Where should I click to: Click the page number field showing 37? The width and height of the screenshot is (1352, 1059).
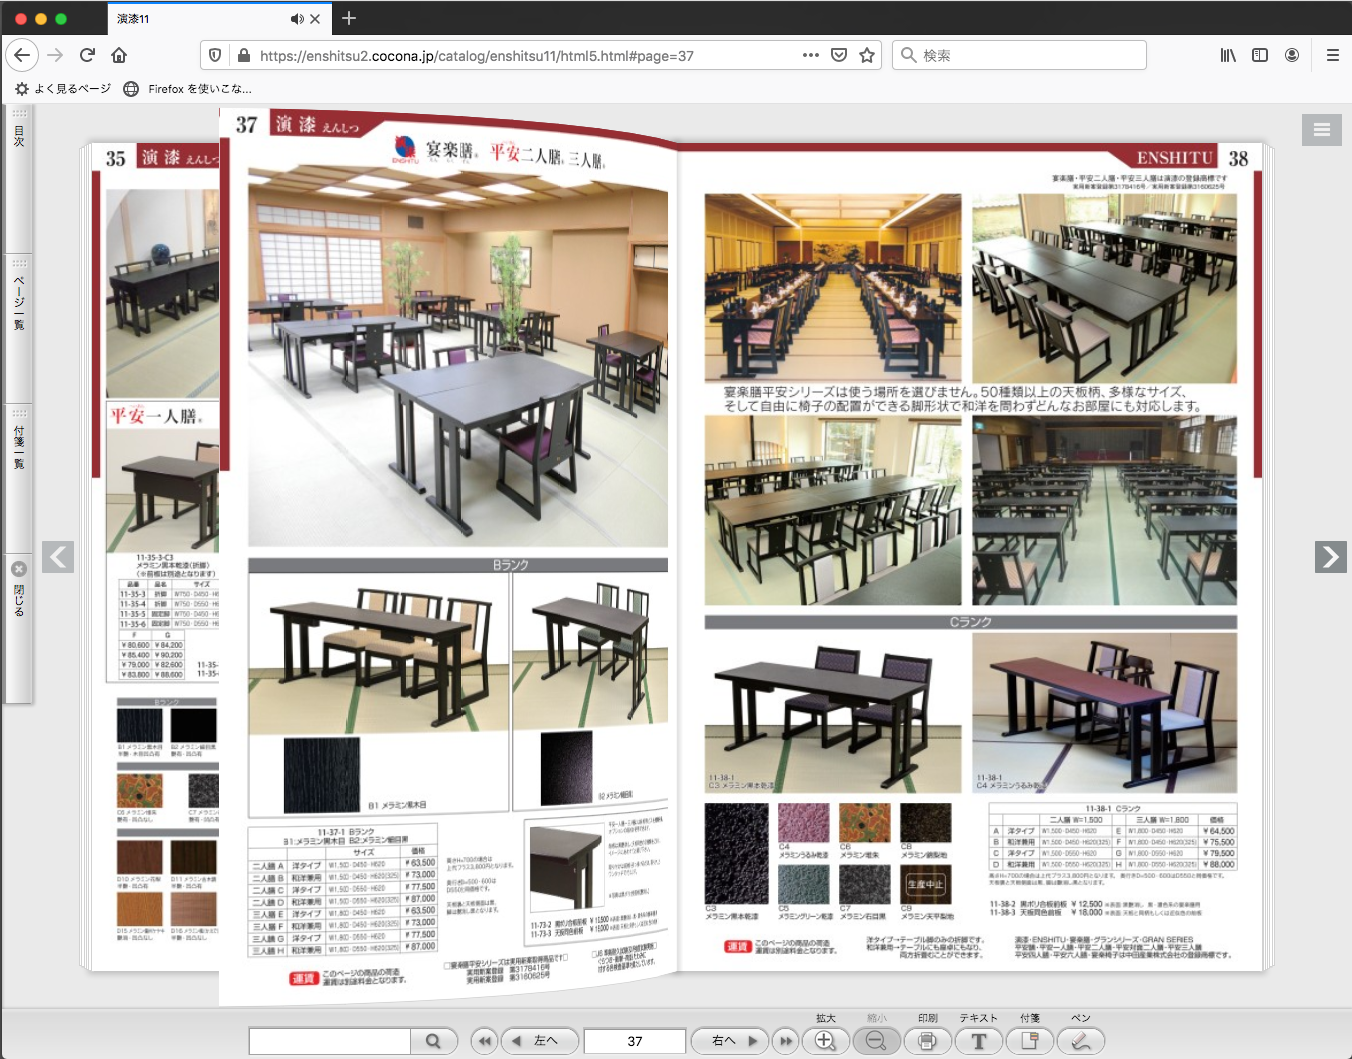635,1041
